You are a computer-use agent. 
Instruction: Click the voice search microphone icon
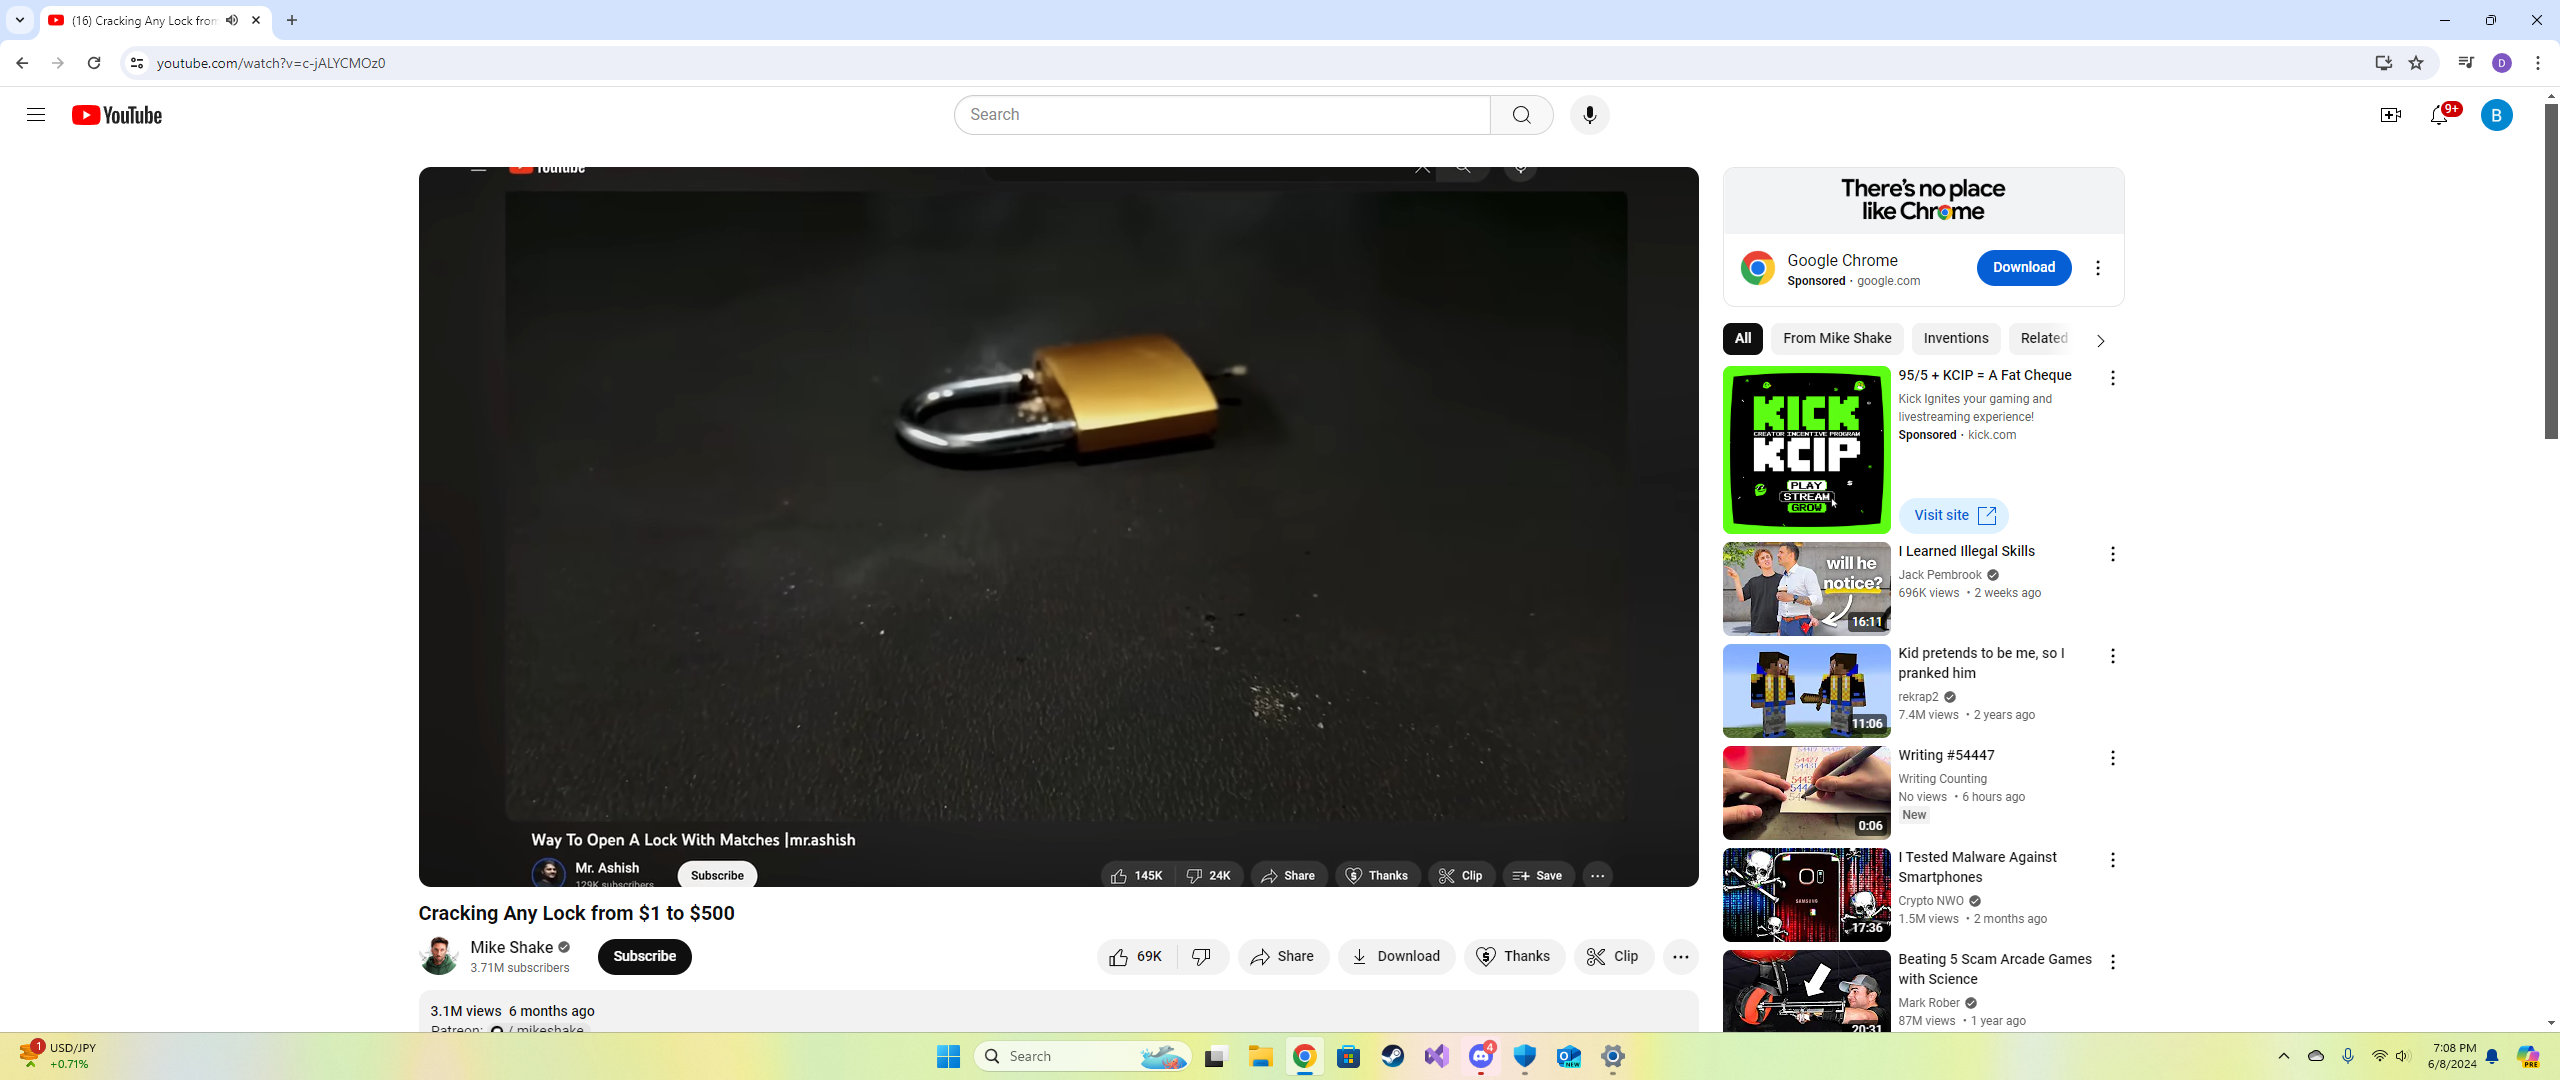[x=1589, y=115]
